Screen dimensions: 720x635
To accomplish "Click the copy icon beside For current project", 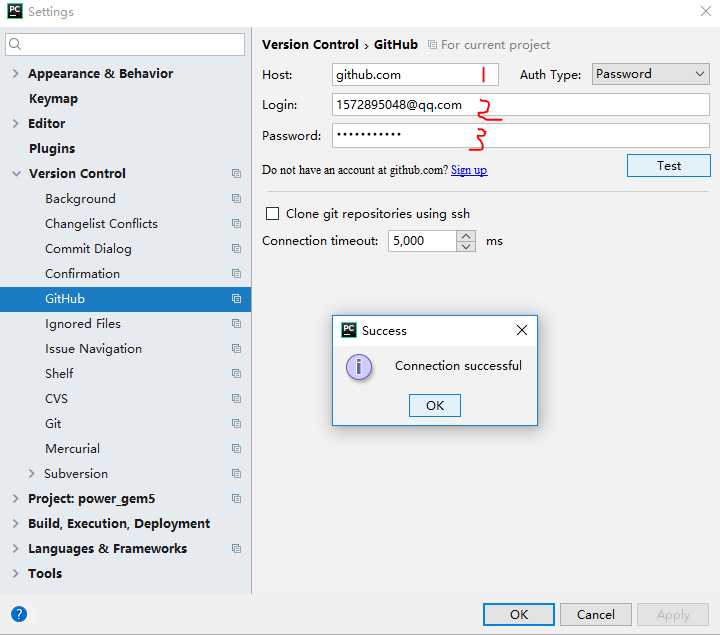I will point(432,45).
